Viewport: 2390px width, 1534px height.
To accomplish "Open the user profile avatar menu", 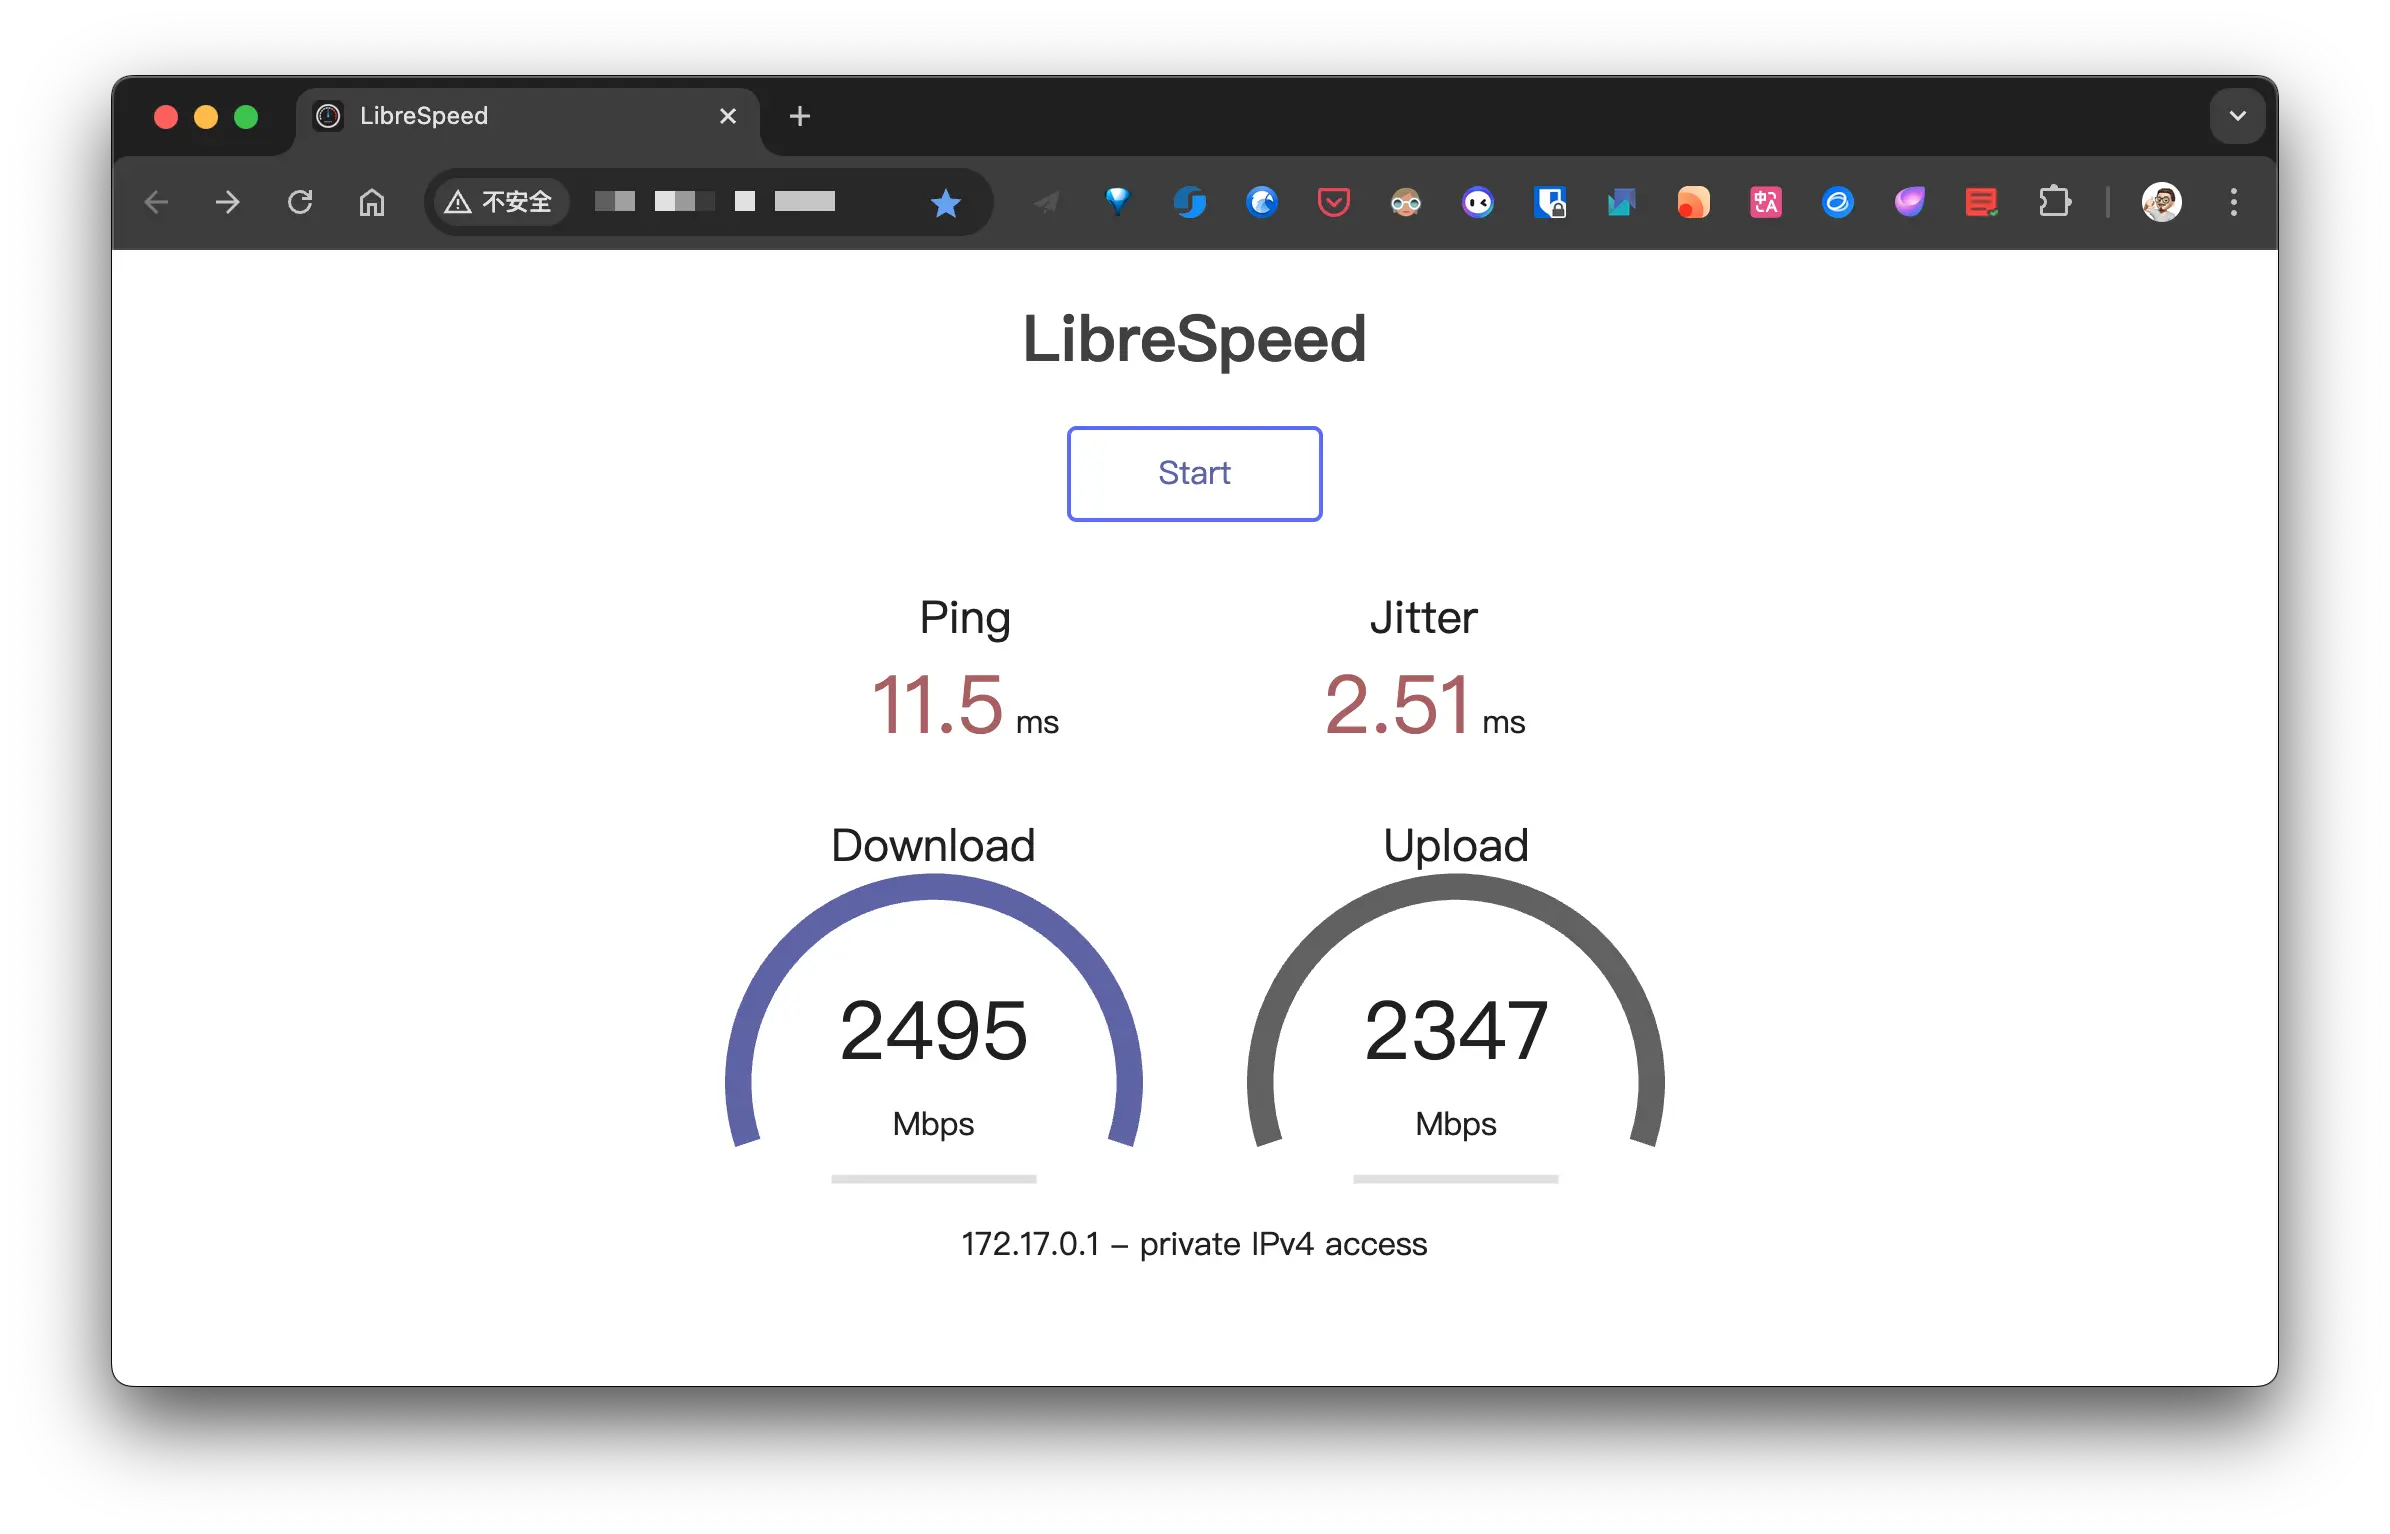I will (2161, 203).
